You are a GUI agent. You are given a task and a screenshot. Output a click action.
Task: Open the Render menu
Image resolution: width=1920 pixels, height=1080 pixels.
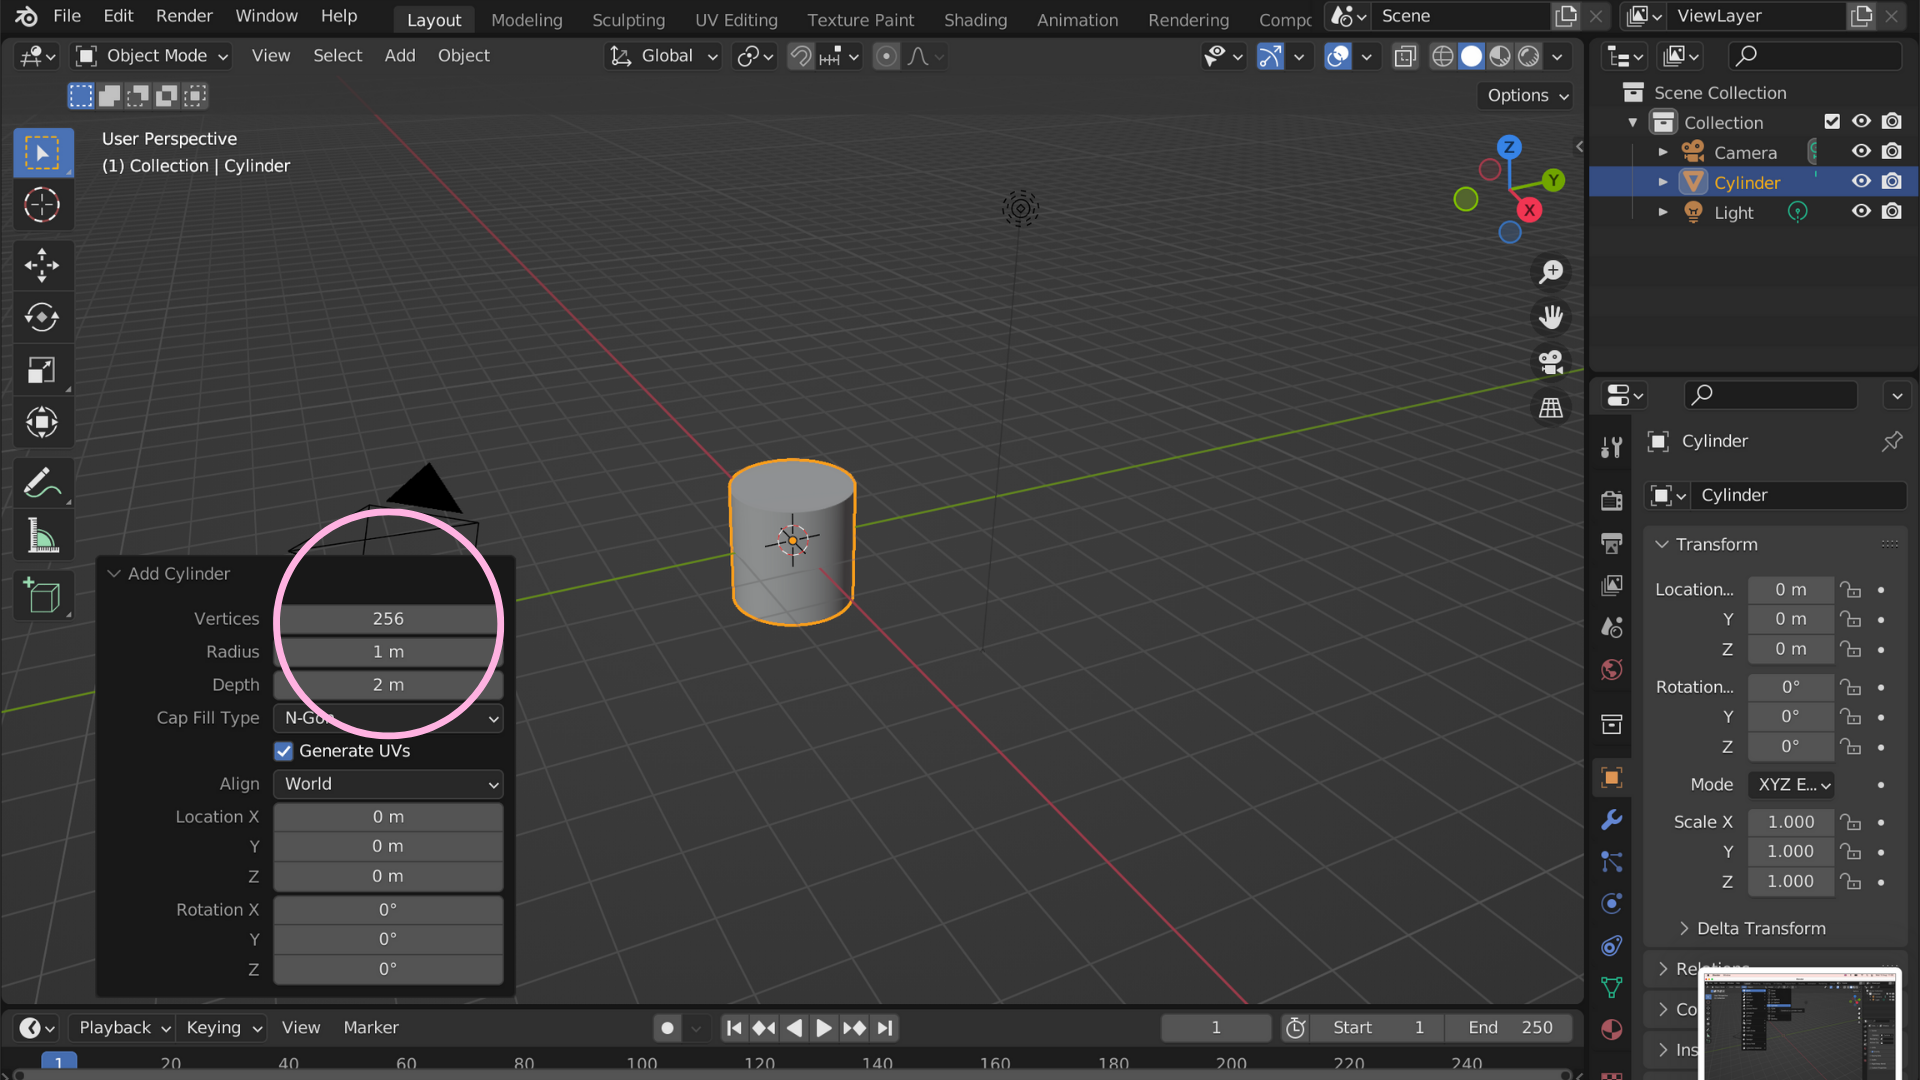pyautogui.click(x=183, y=16)
